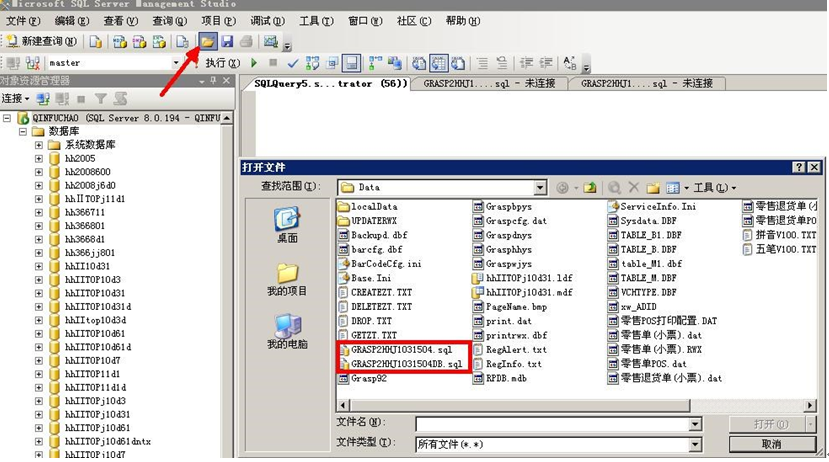Open the Look in (查找范围) Data dropdown
Viewport: 829px width, 462px height.
click(540, 187)
